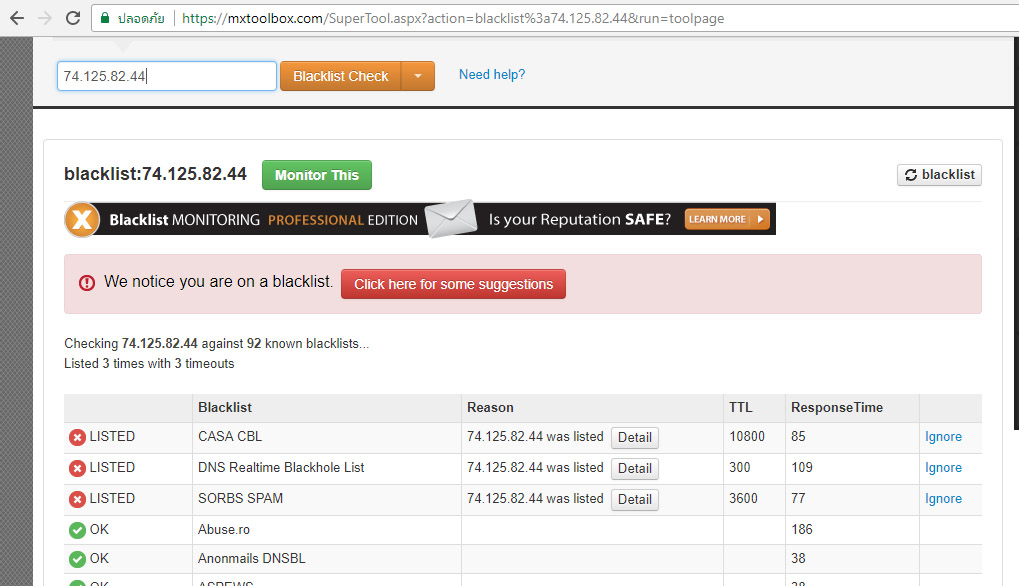Click the blacklist:74.125.82.44 heading
This screenshot has height=586, width=1019.
pyautogui.click(x=155, y=174)
